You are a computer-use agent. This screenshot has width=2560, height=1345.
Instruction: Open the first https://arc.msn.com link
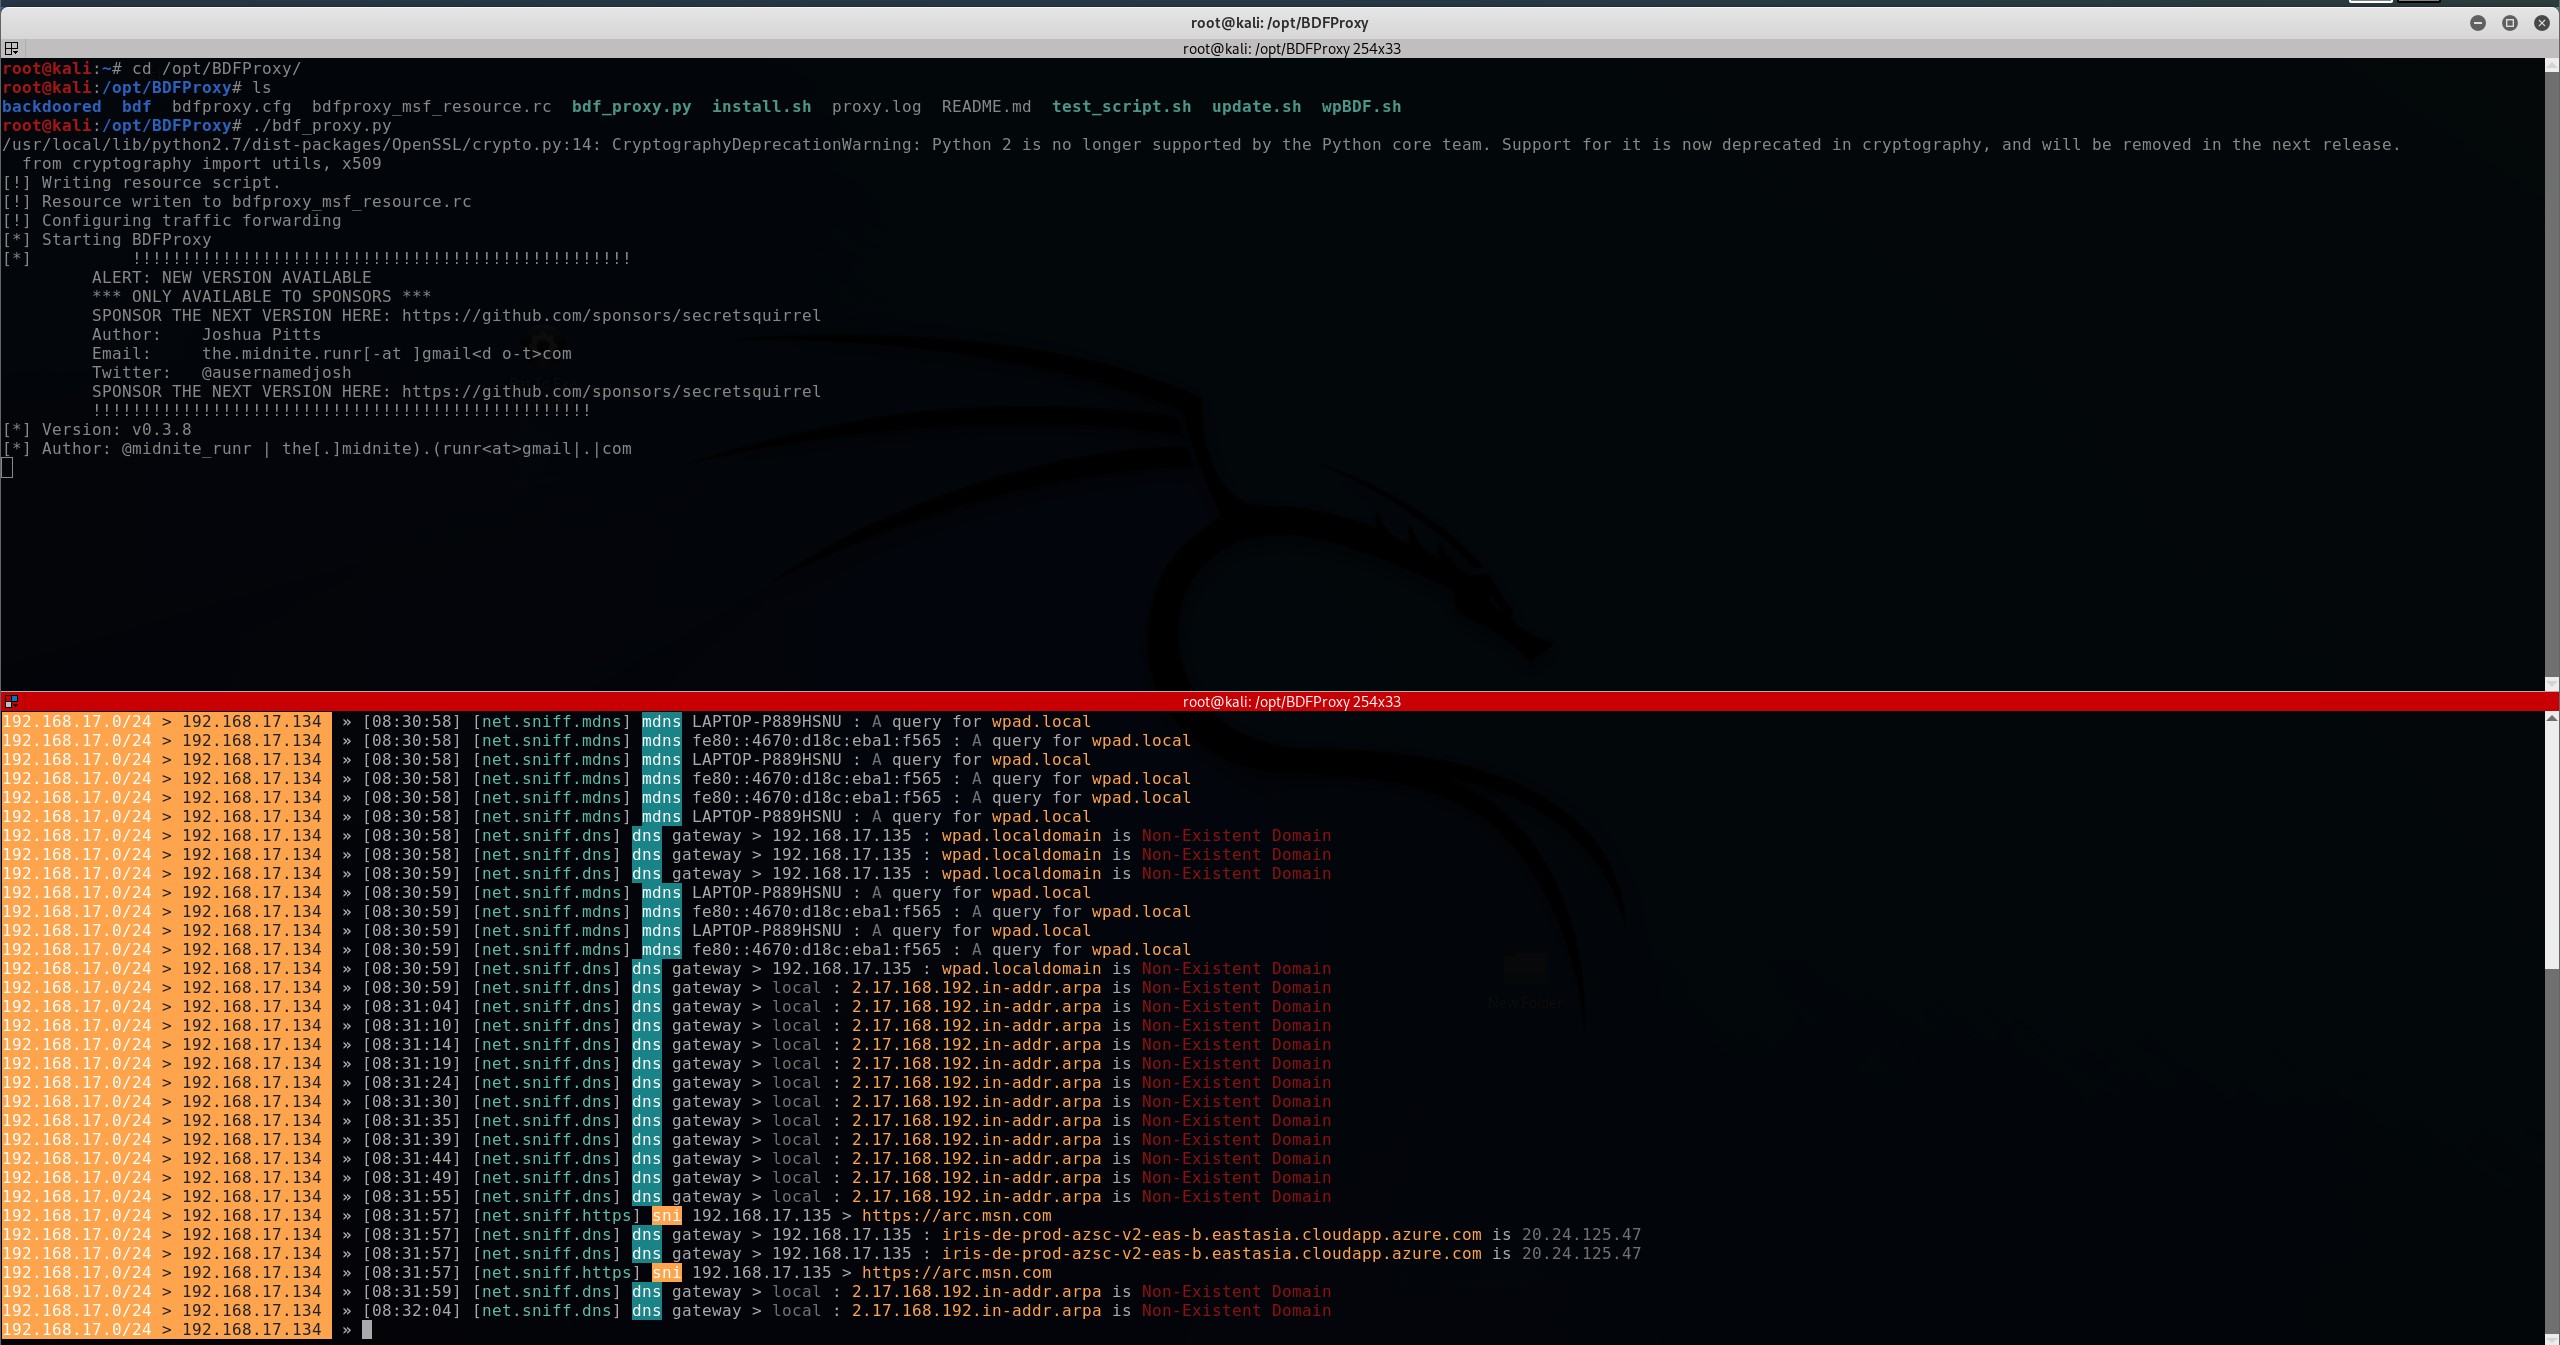(956, 1216)
